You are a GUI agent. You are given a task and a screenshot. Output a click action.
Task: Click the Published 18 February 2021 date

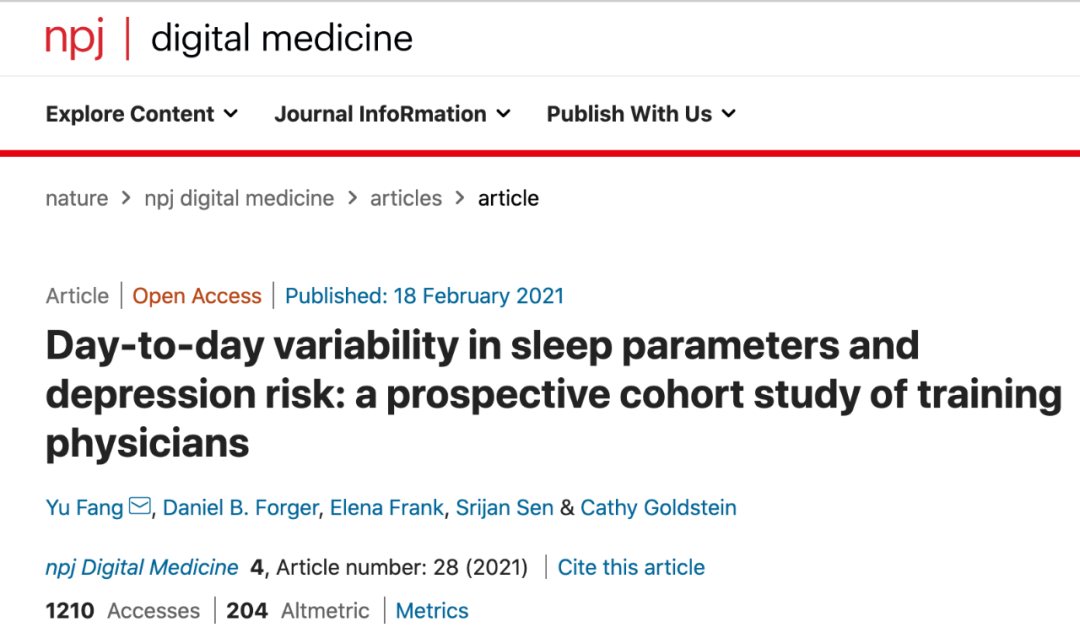click(424, 296)
